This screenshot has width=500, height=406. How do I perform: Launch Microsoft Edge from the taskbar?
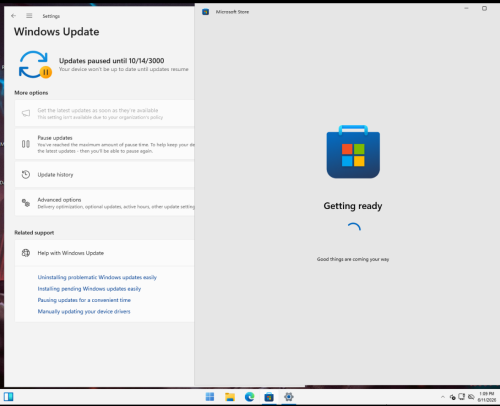[x=249, y=397]
